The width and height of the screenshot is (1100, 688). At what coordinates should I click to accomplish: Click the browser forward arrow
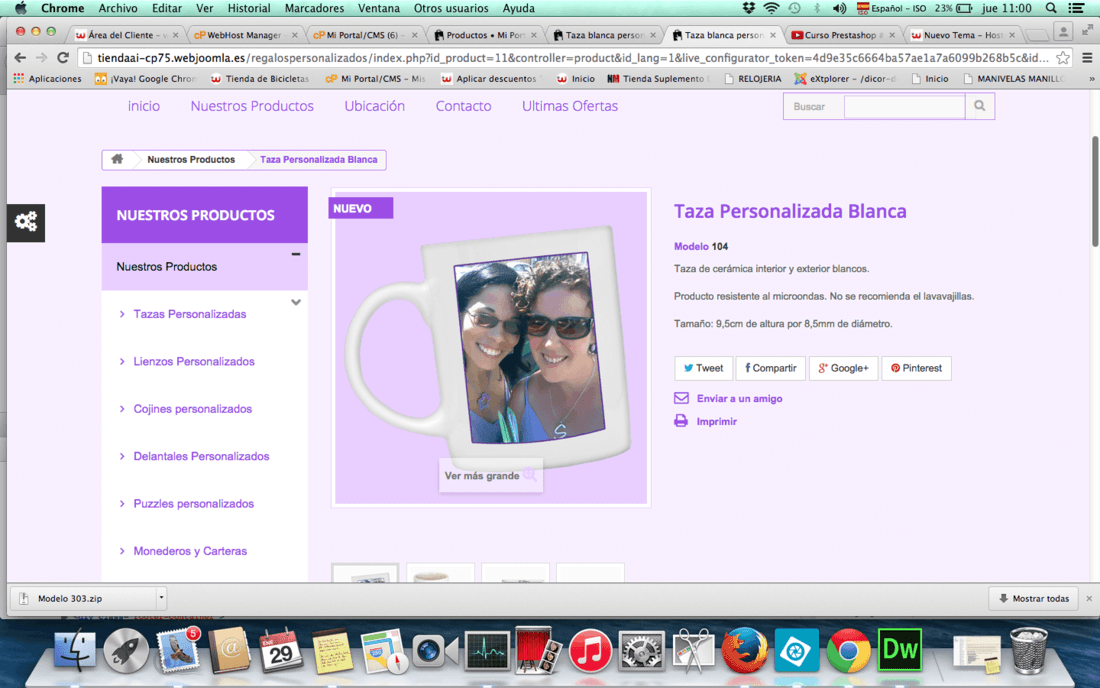click(x=41, y=58)
